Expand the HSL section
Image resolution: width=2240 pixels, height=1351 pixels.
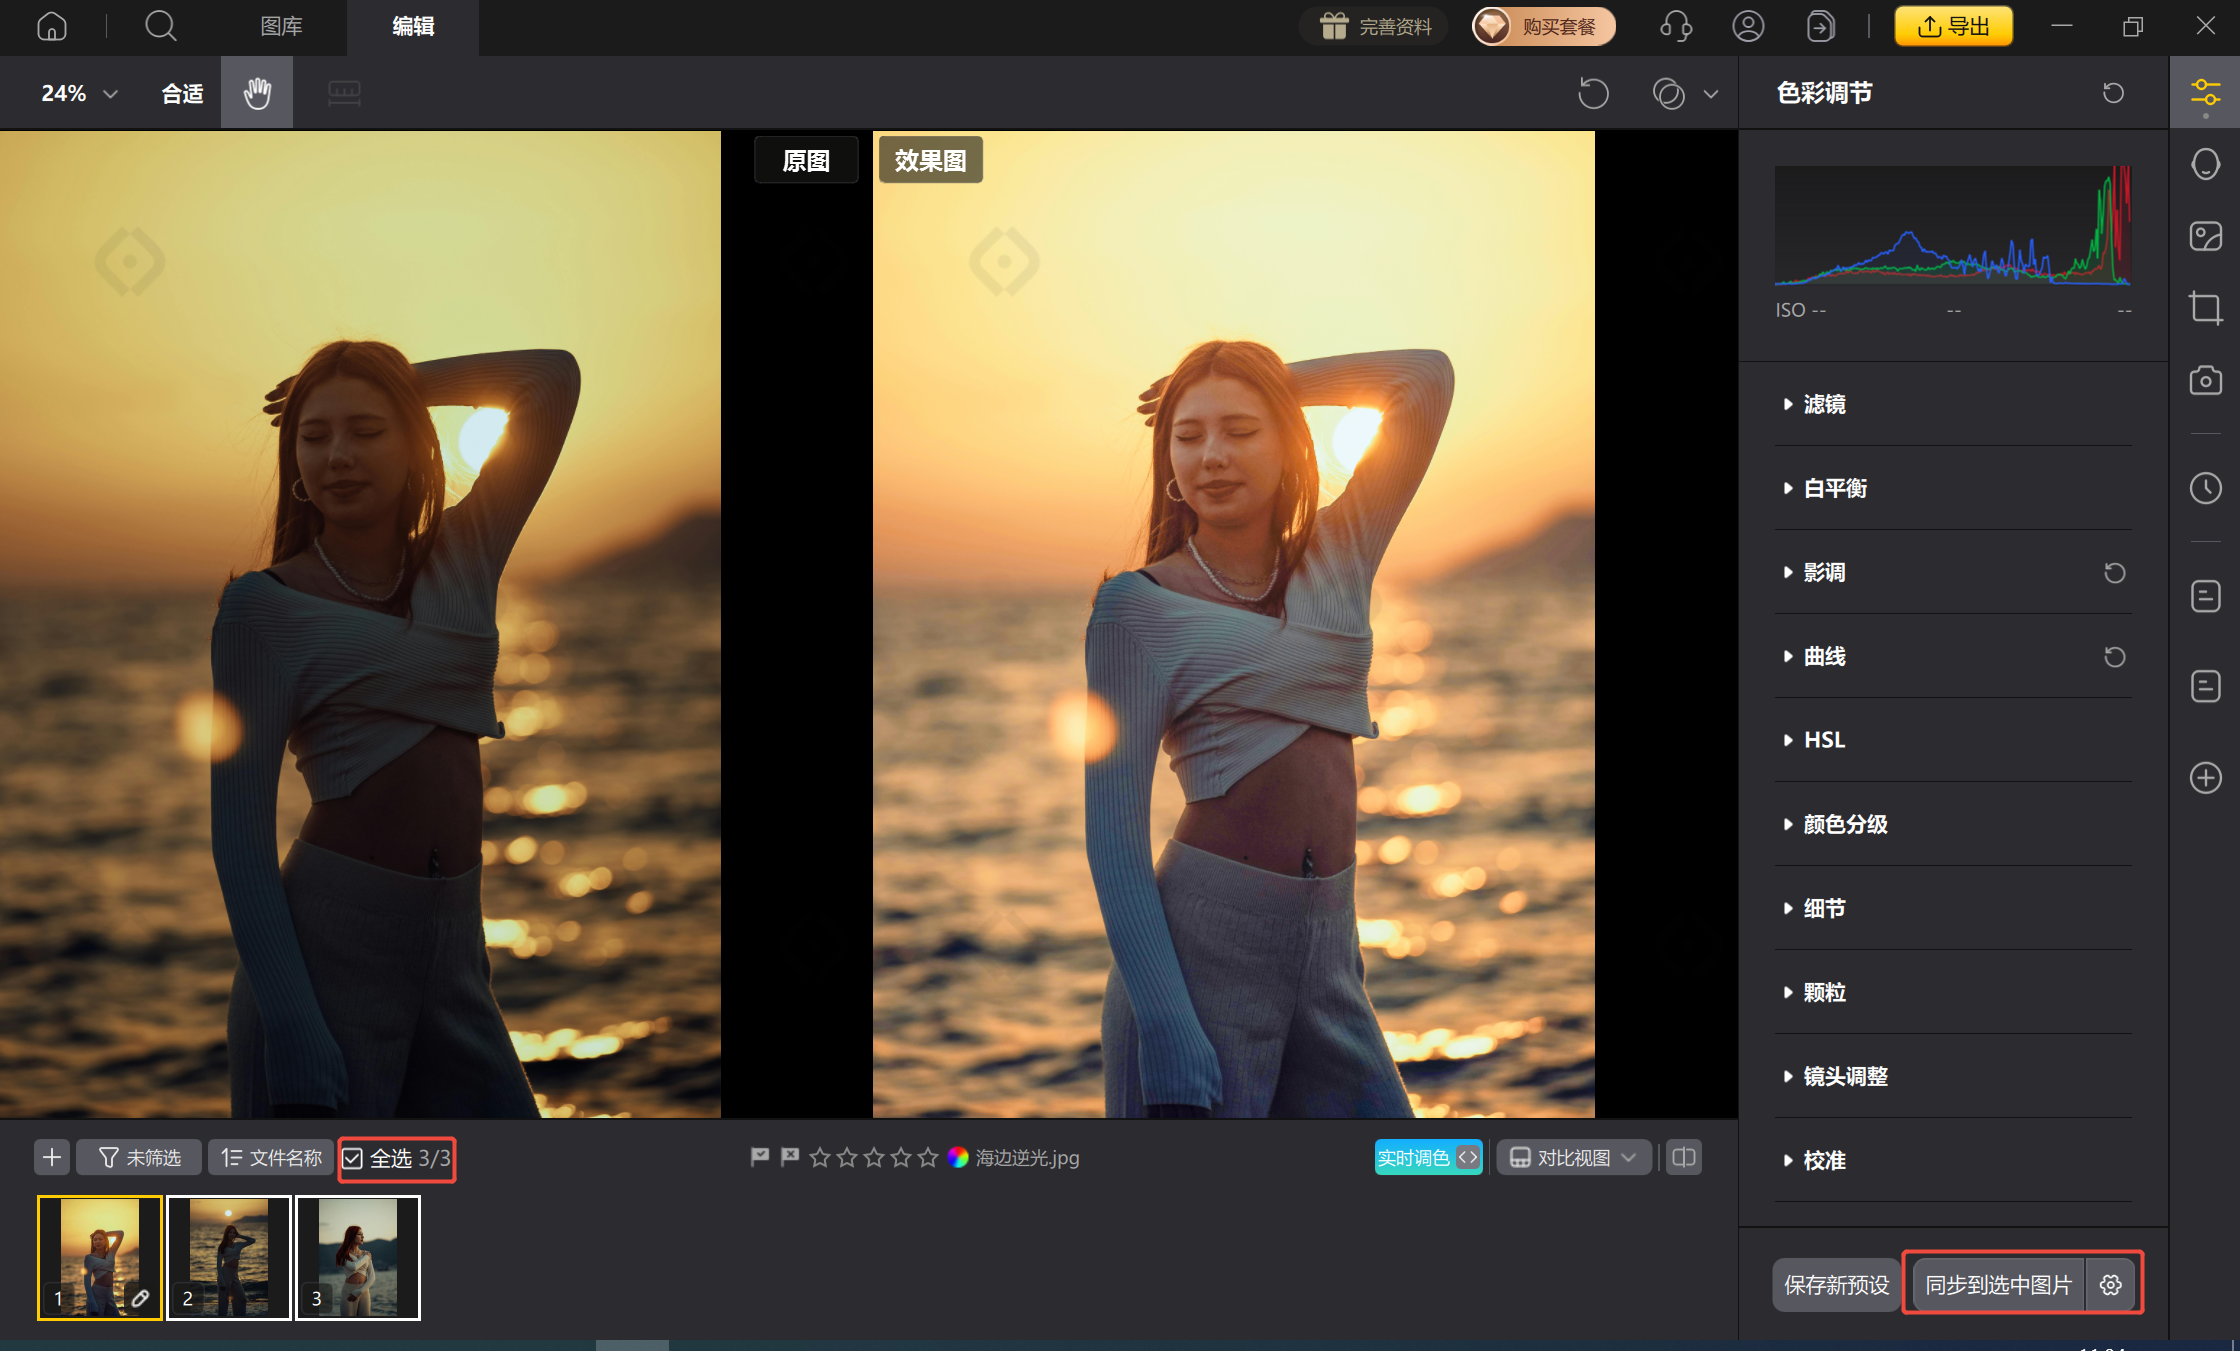click(x=1954, y=740)
